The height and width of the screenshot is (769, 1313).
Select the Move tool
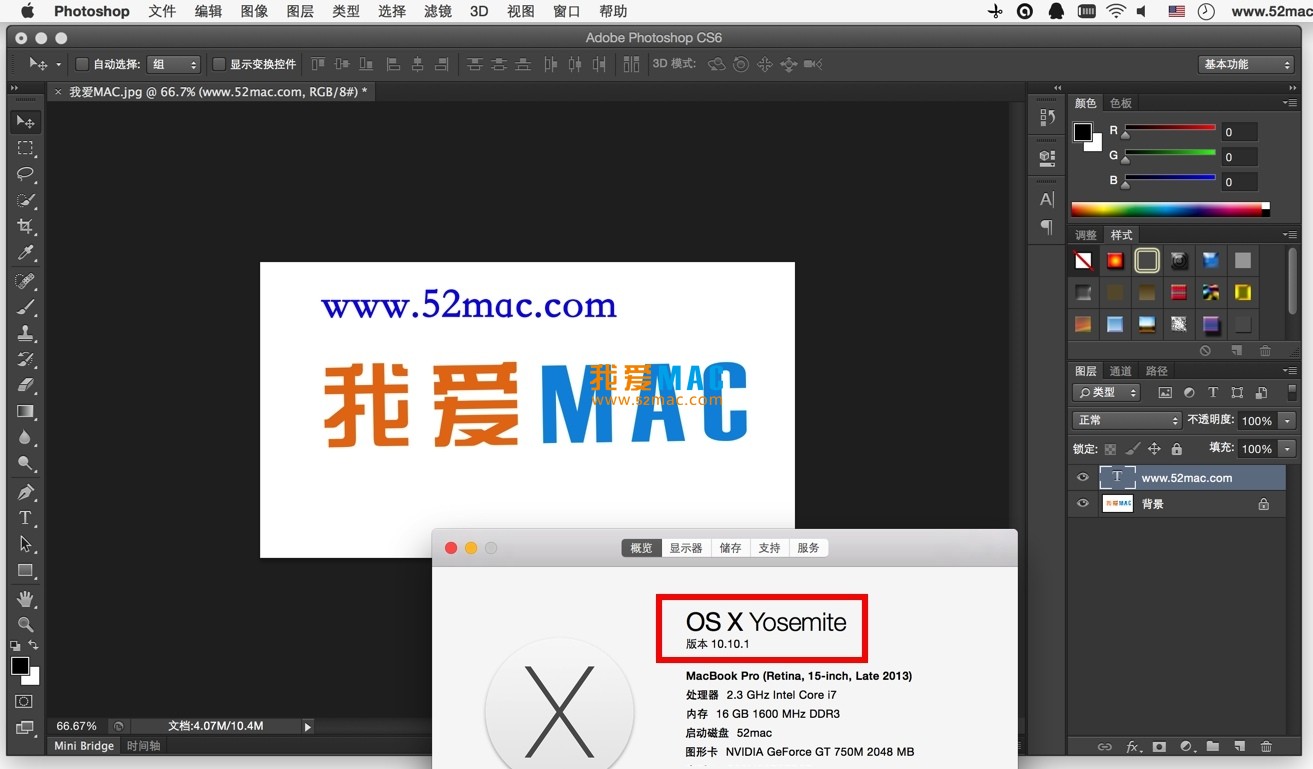(x=25, y=121)
